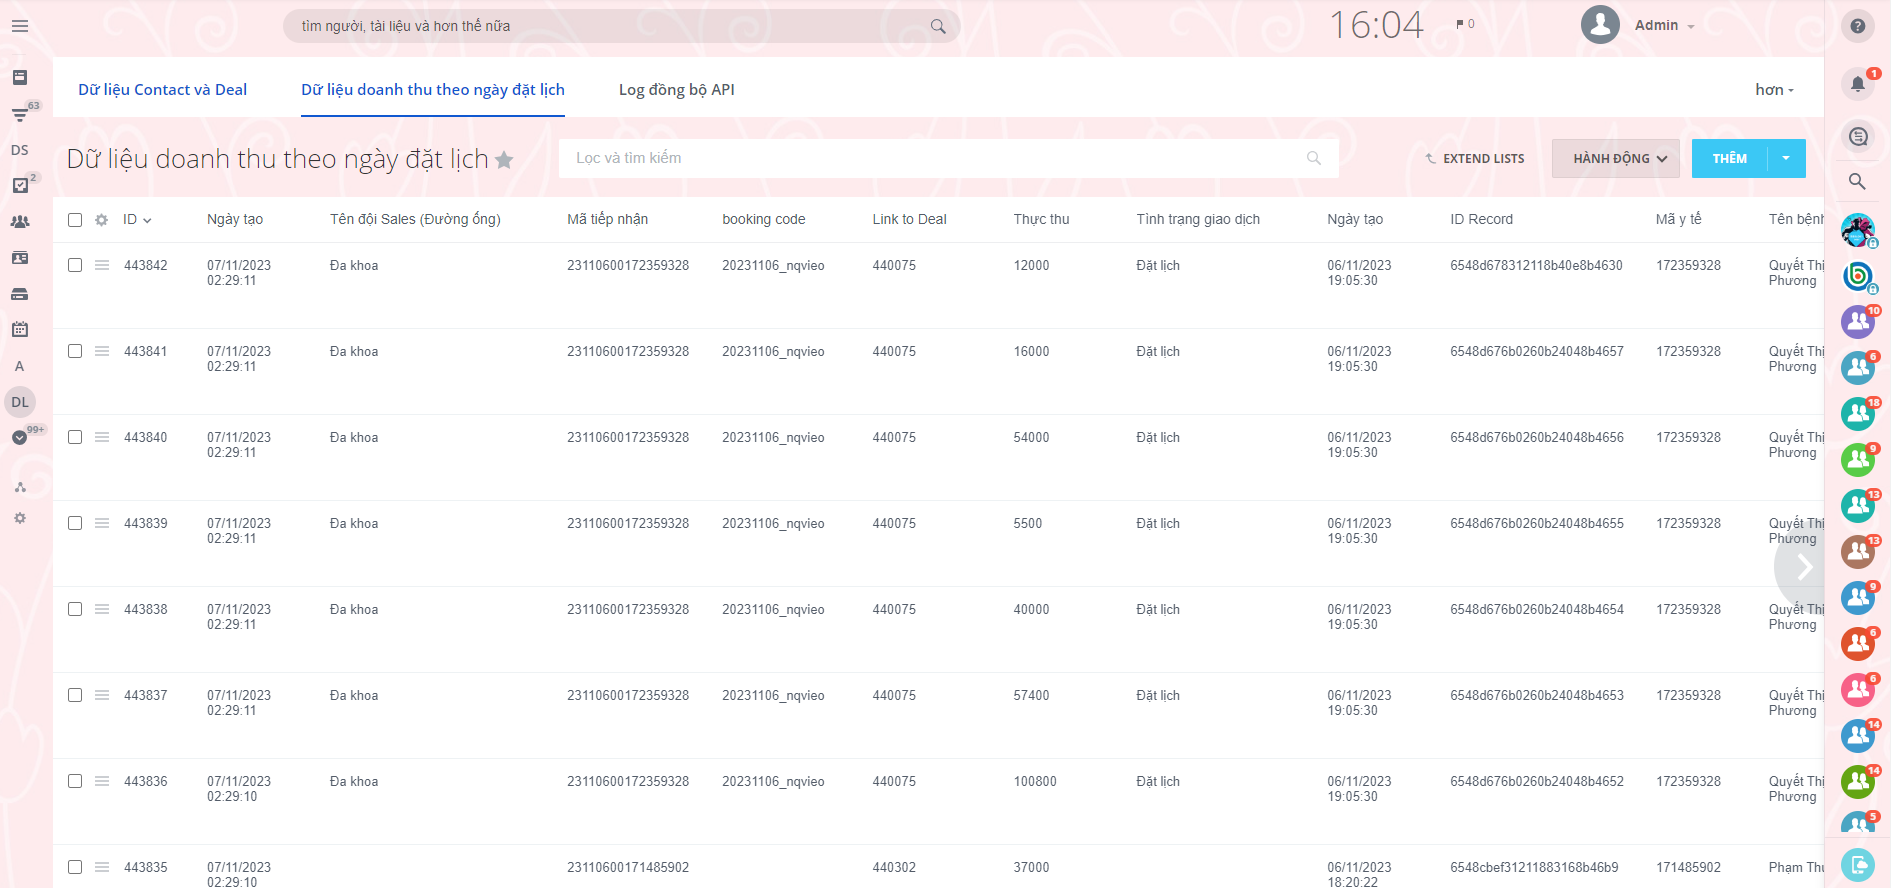Select the checkbox for row 443836
The height and width of the screenshot is (888, 1891).
(75, 781)
